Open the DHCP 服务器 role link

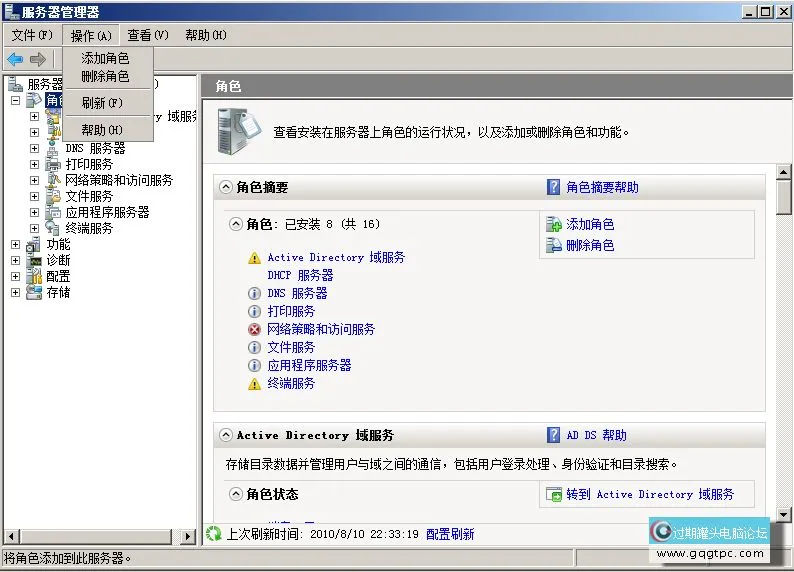300,275
